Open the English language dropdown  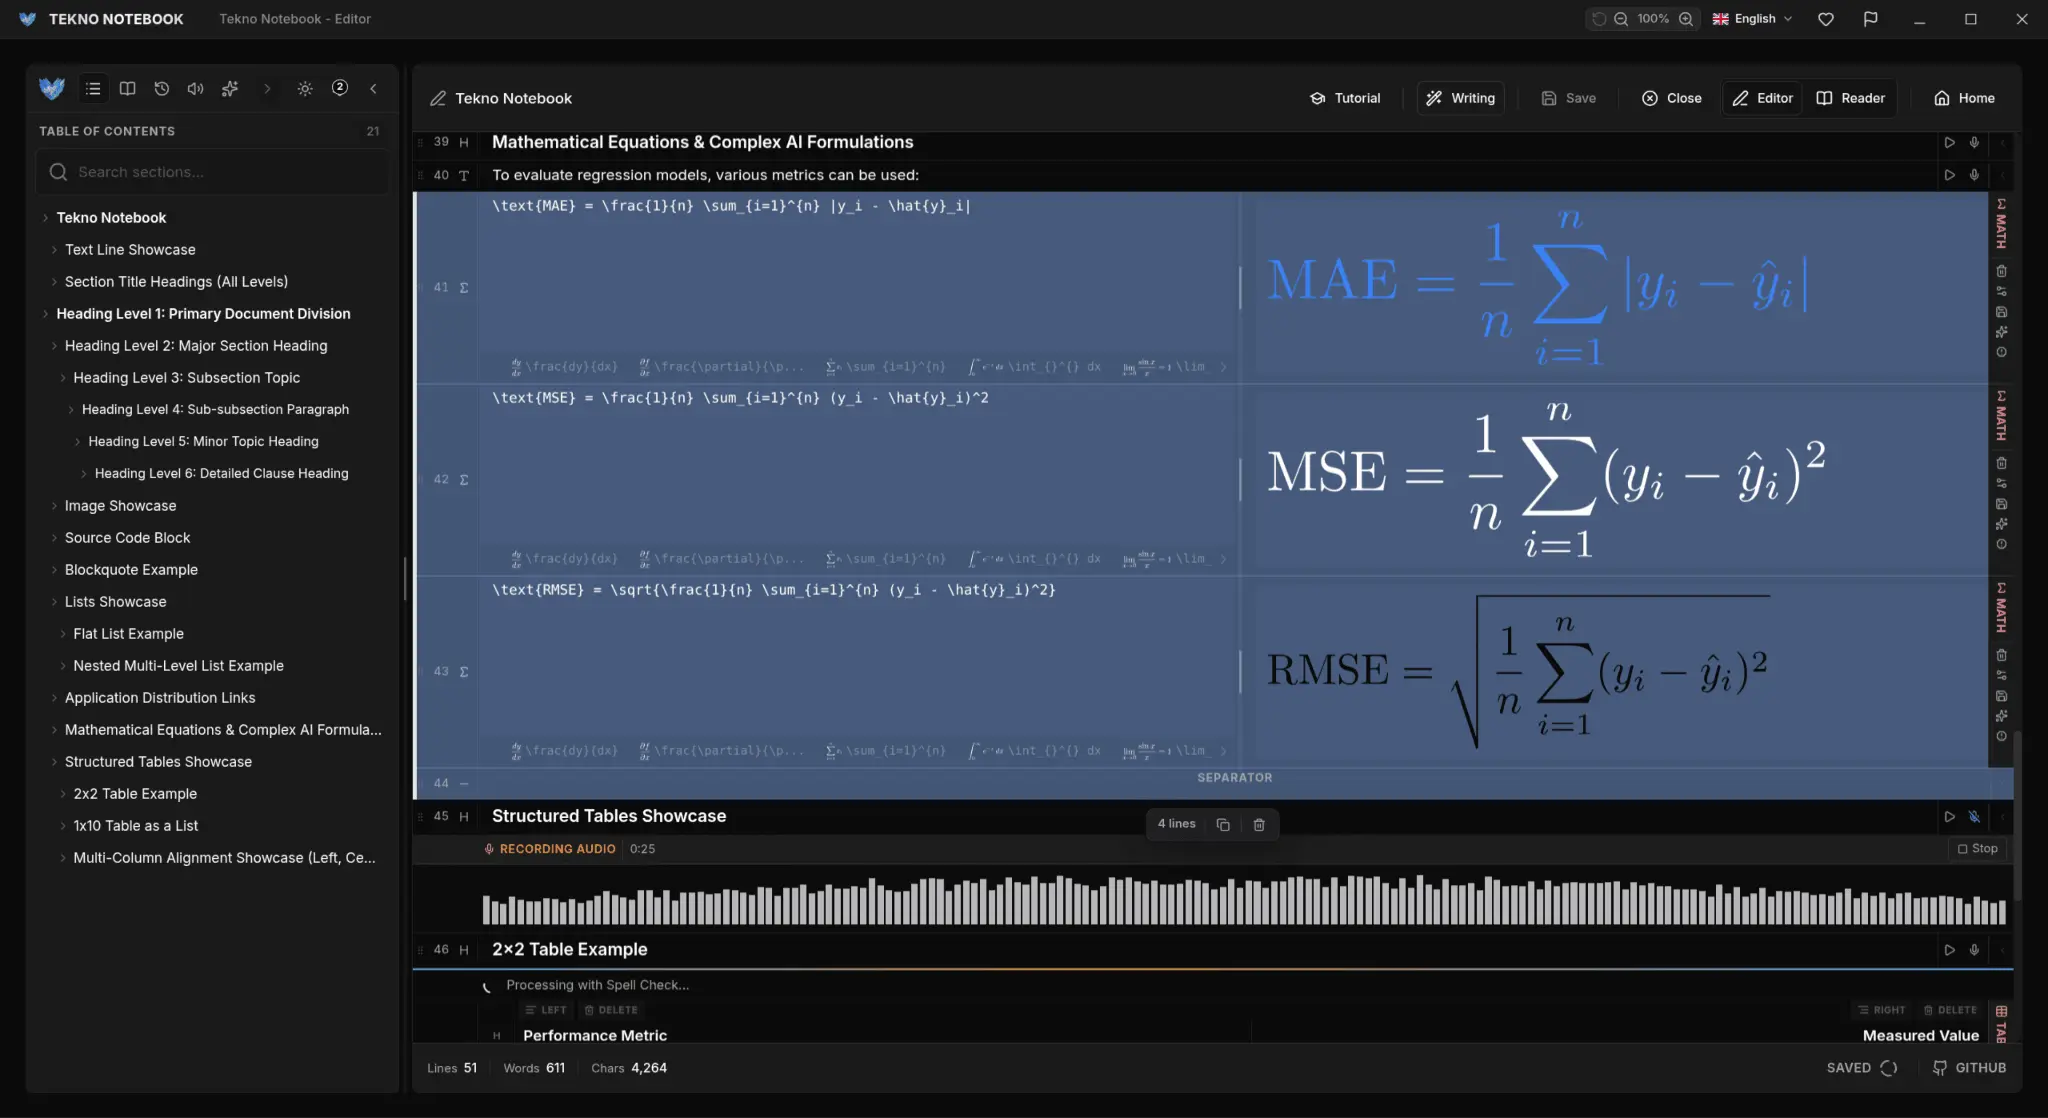(x=1752, y=19)
